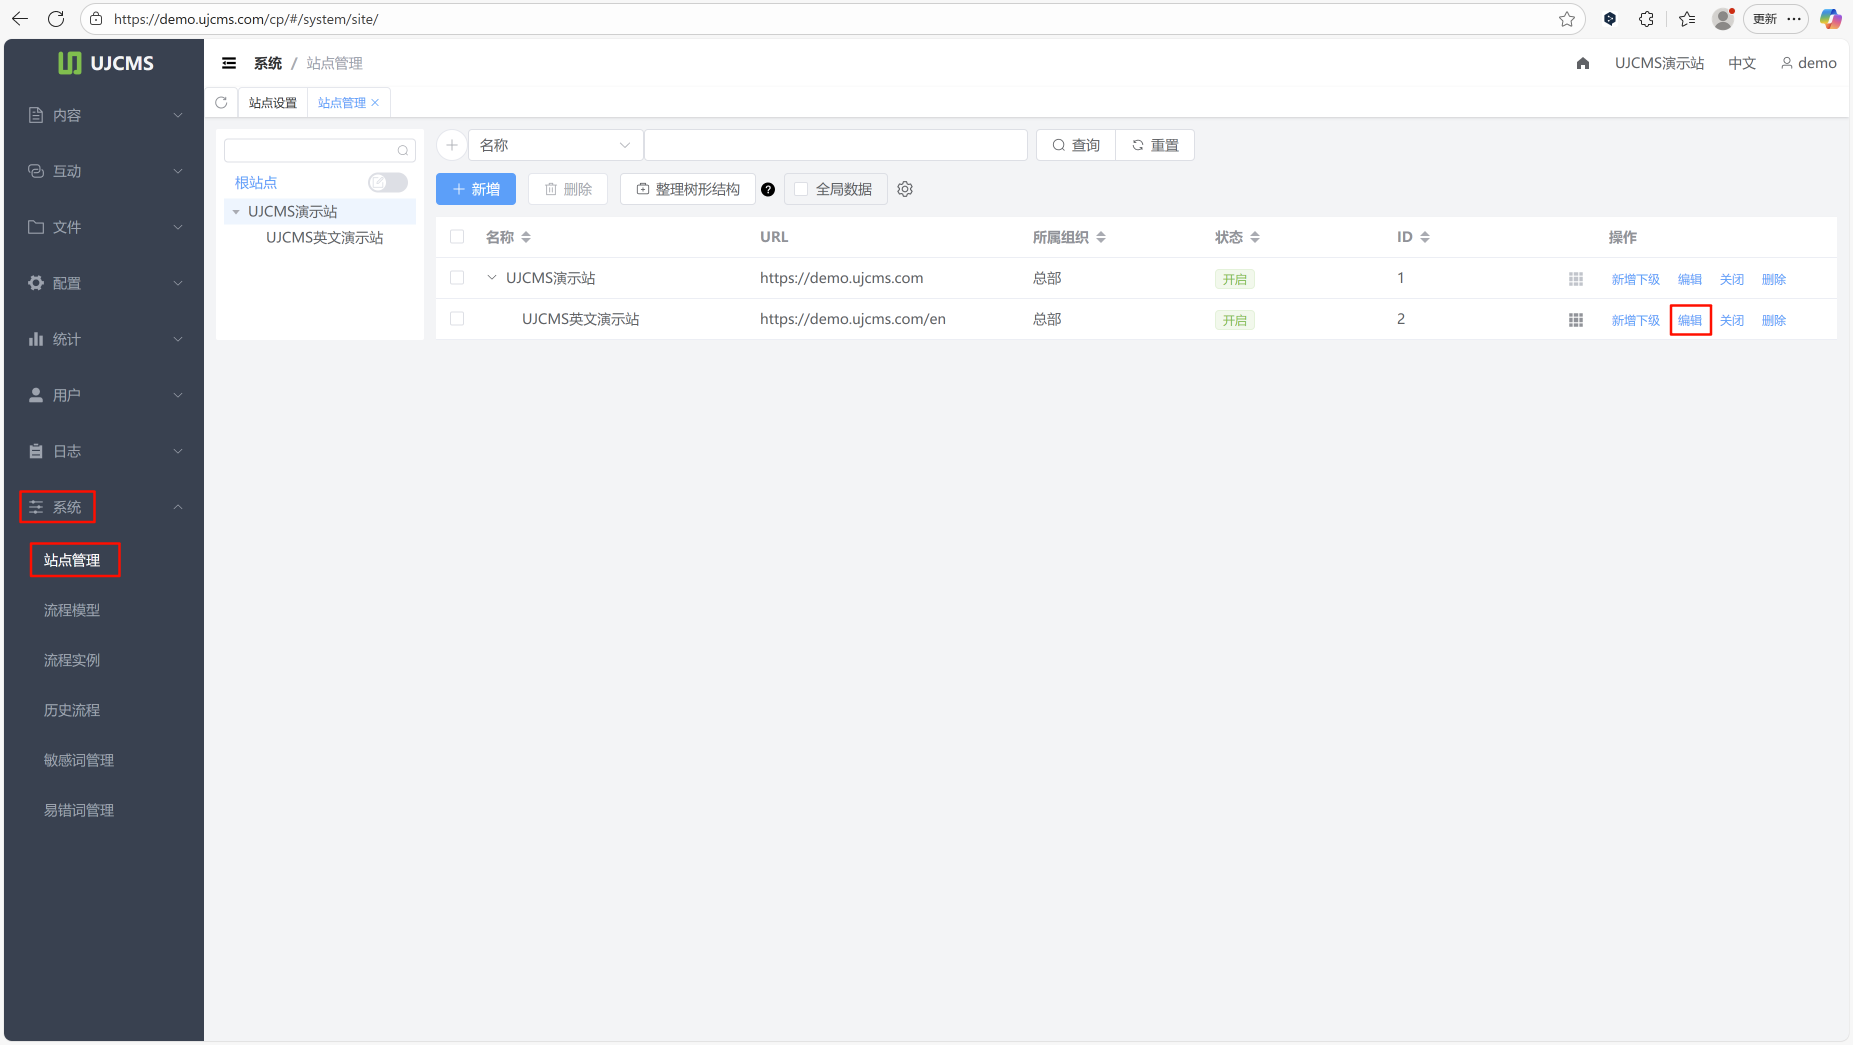The width and height of the screenshot is (1853, 1045).
Task: Click the help question mark icon
Action: coord(768,189)
